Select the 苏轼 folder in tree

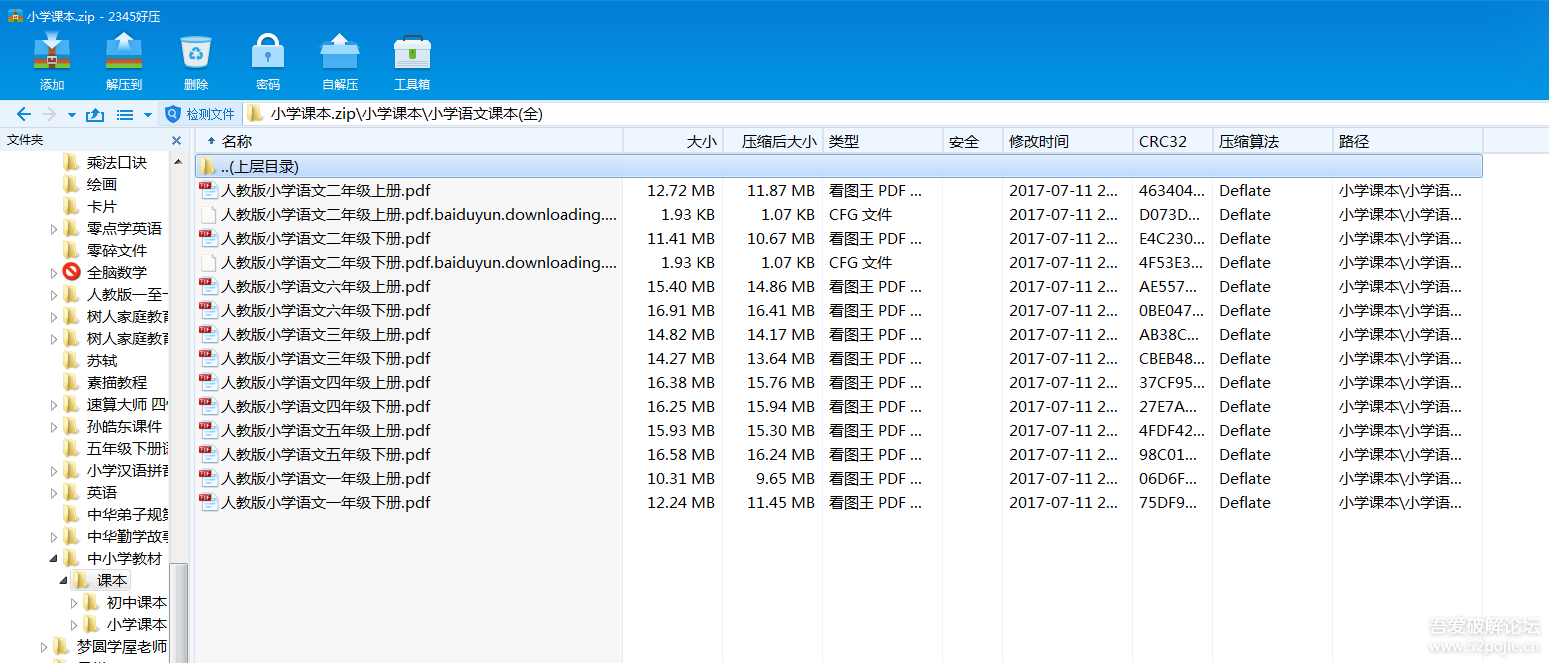101,360
